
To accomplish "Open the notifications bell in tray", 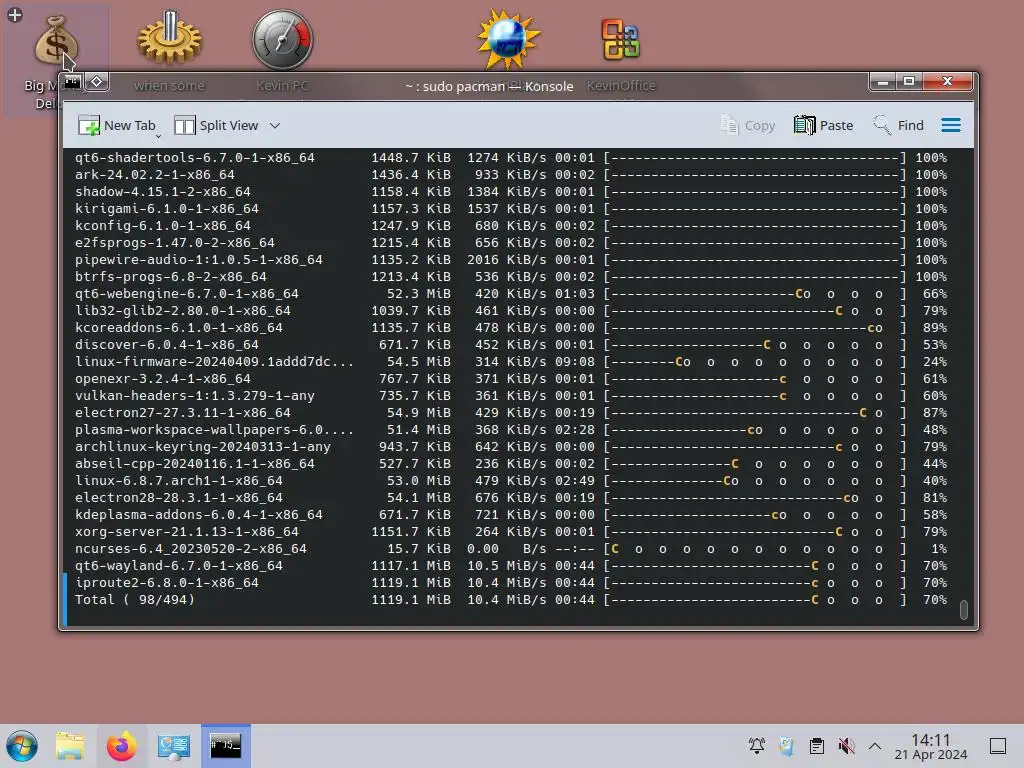I will click(x=757, y=746).
